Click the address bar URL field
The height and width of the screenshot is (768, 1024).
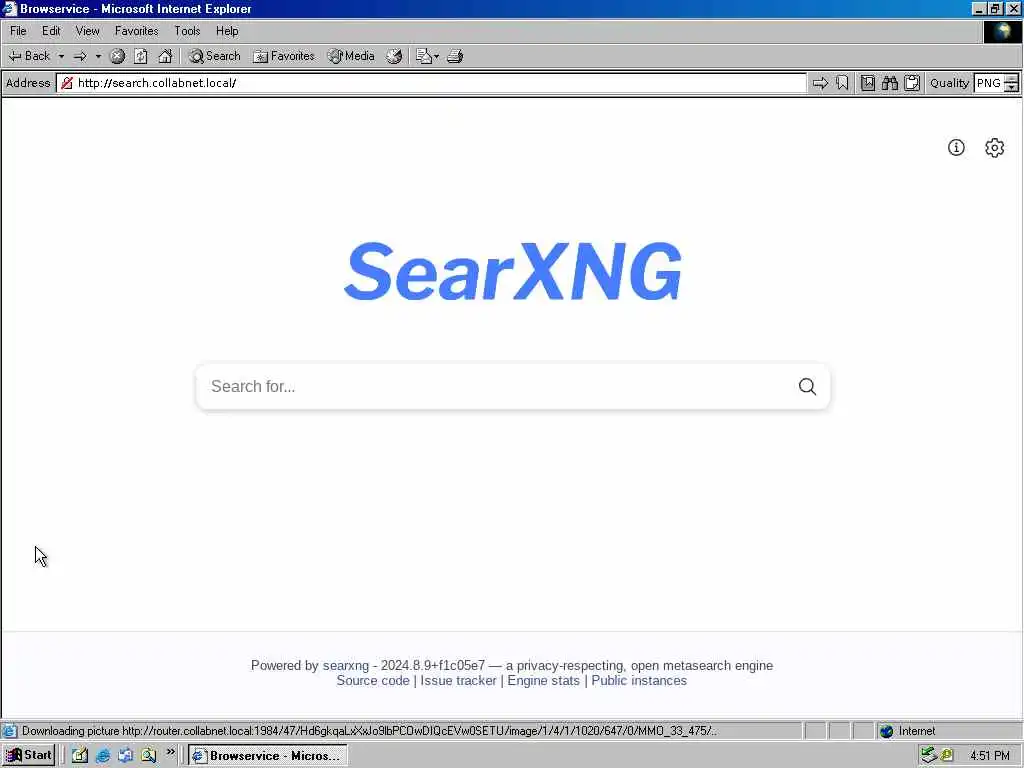(432, 83)
